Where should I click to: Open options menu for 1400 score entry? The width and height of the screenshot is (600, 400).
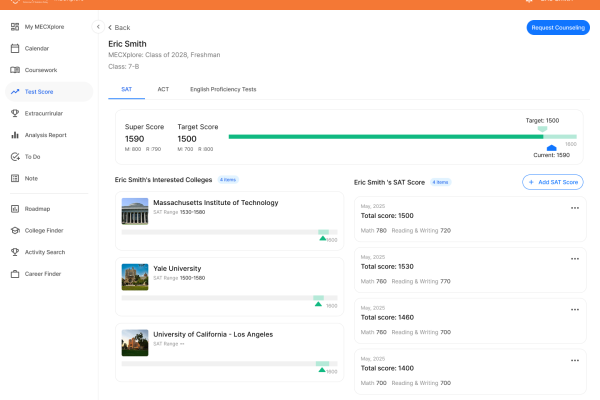click(x=575, y=361)
